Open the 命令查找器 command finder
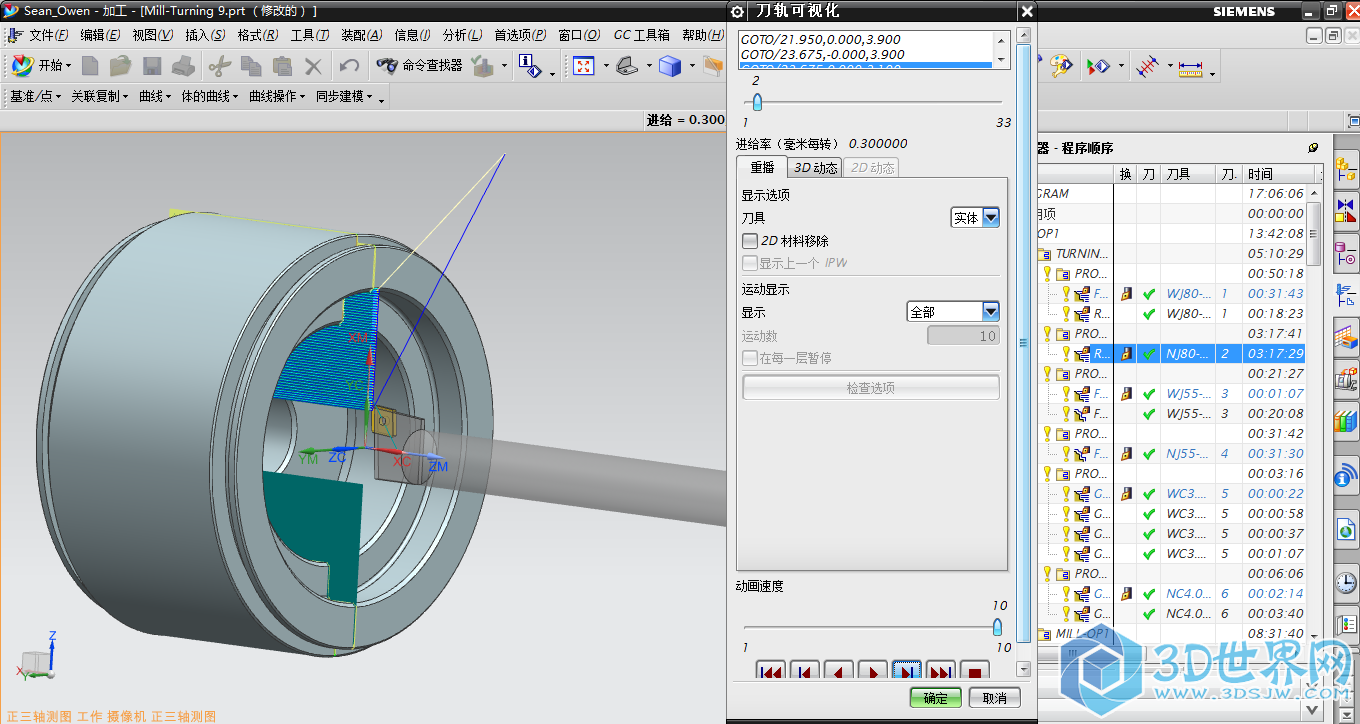Image resolution: width=1360 pixels, height=724 pixels. pos(419,65)
